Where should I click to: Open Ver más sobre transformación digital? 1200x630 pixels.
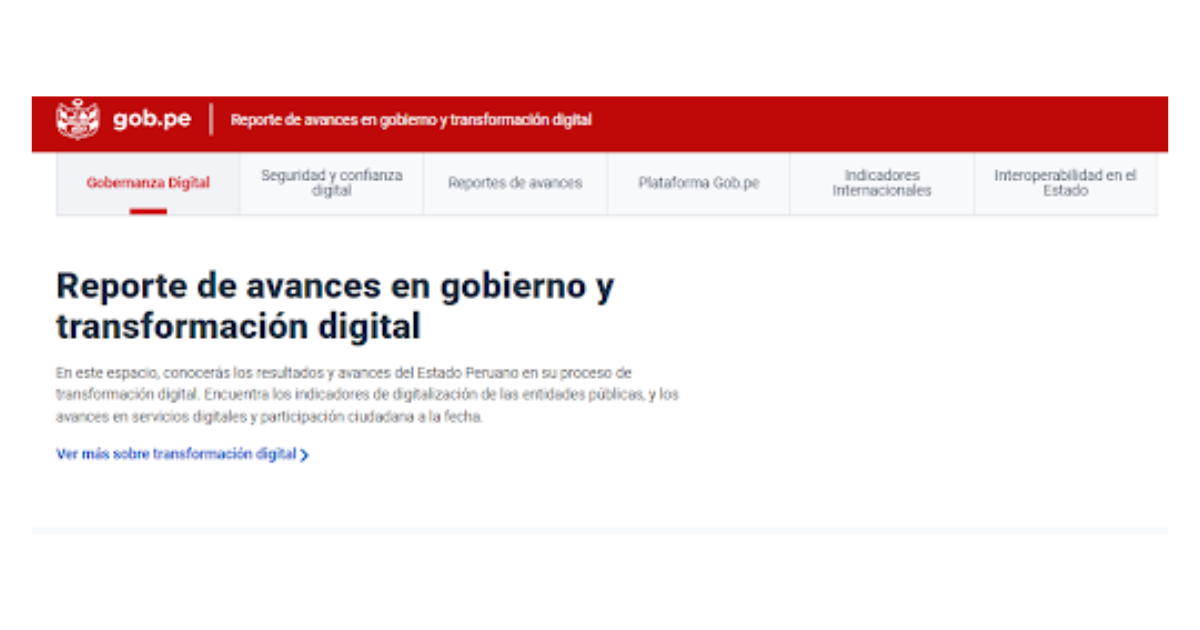coord(178,454)
